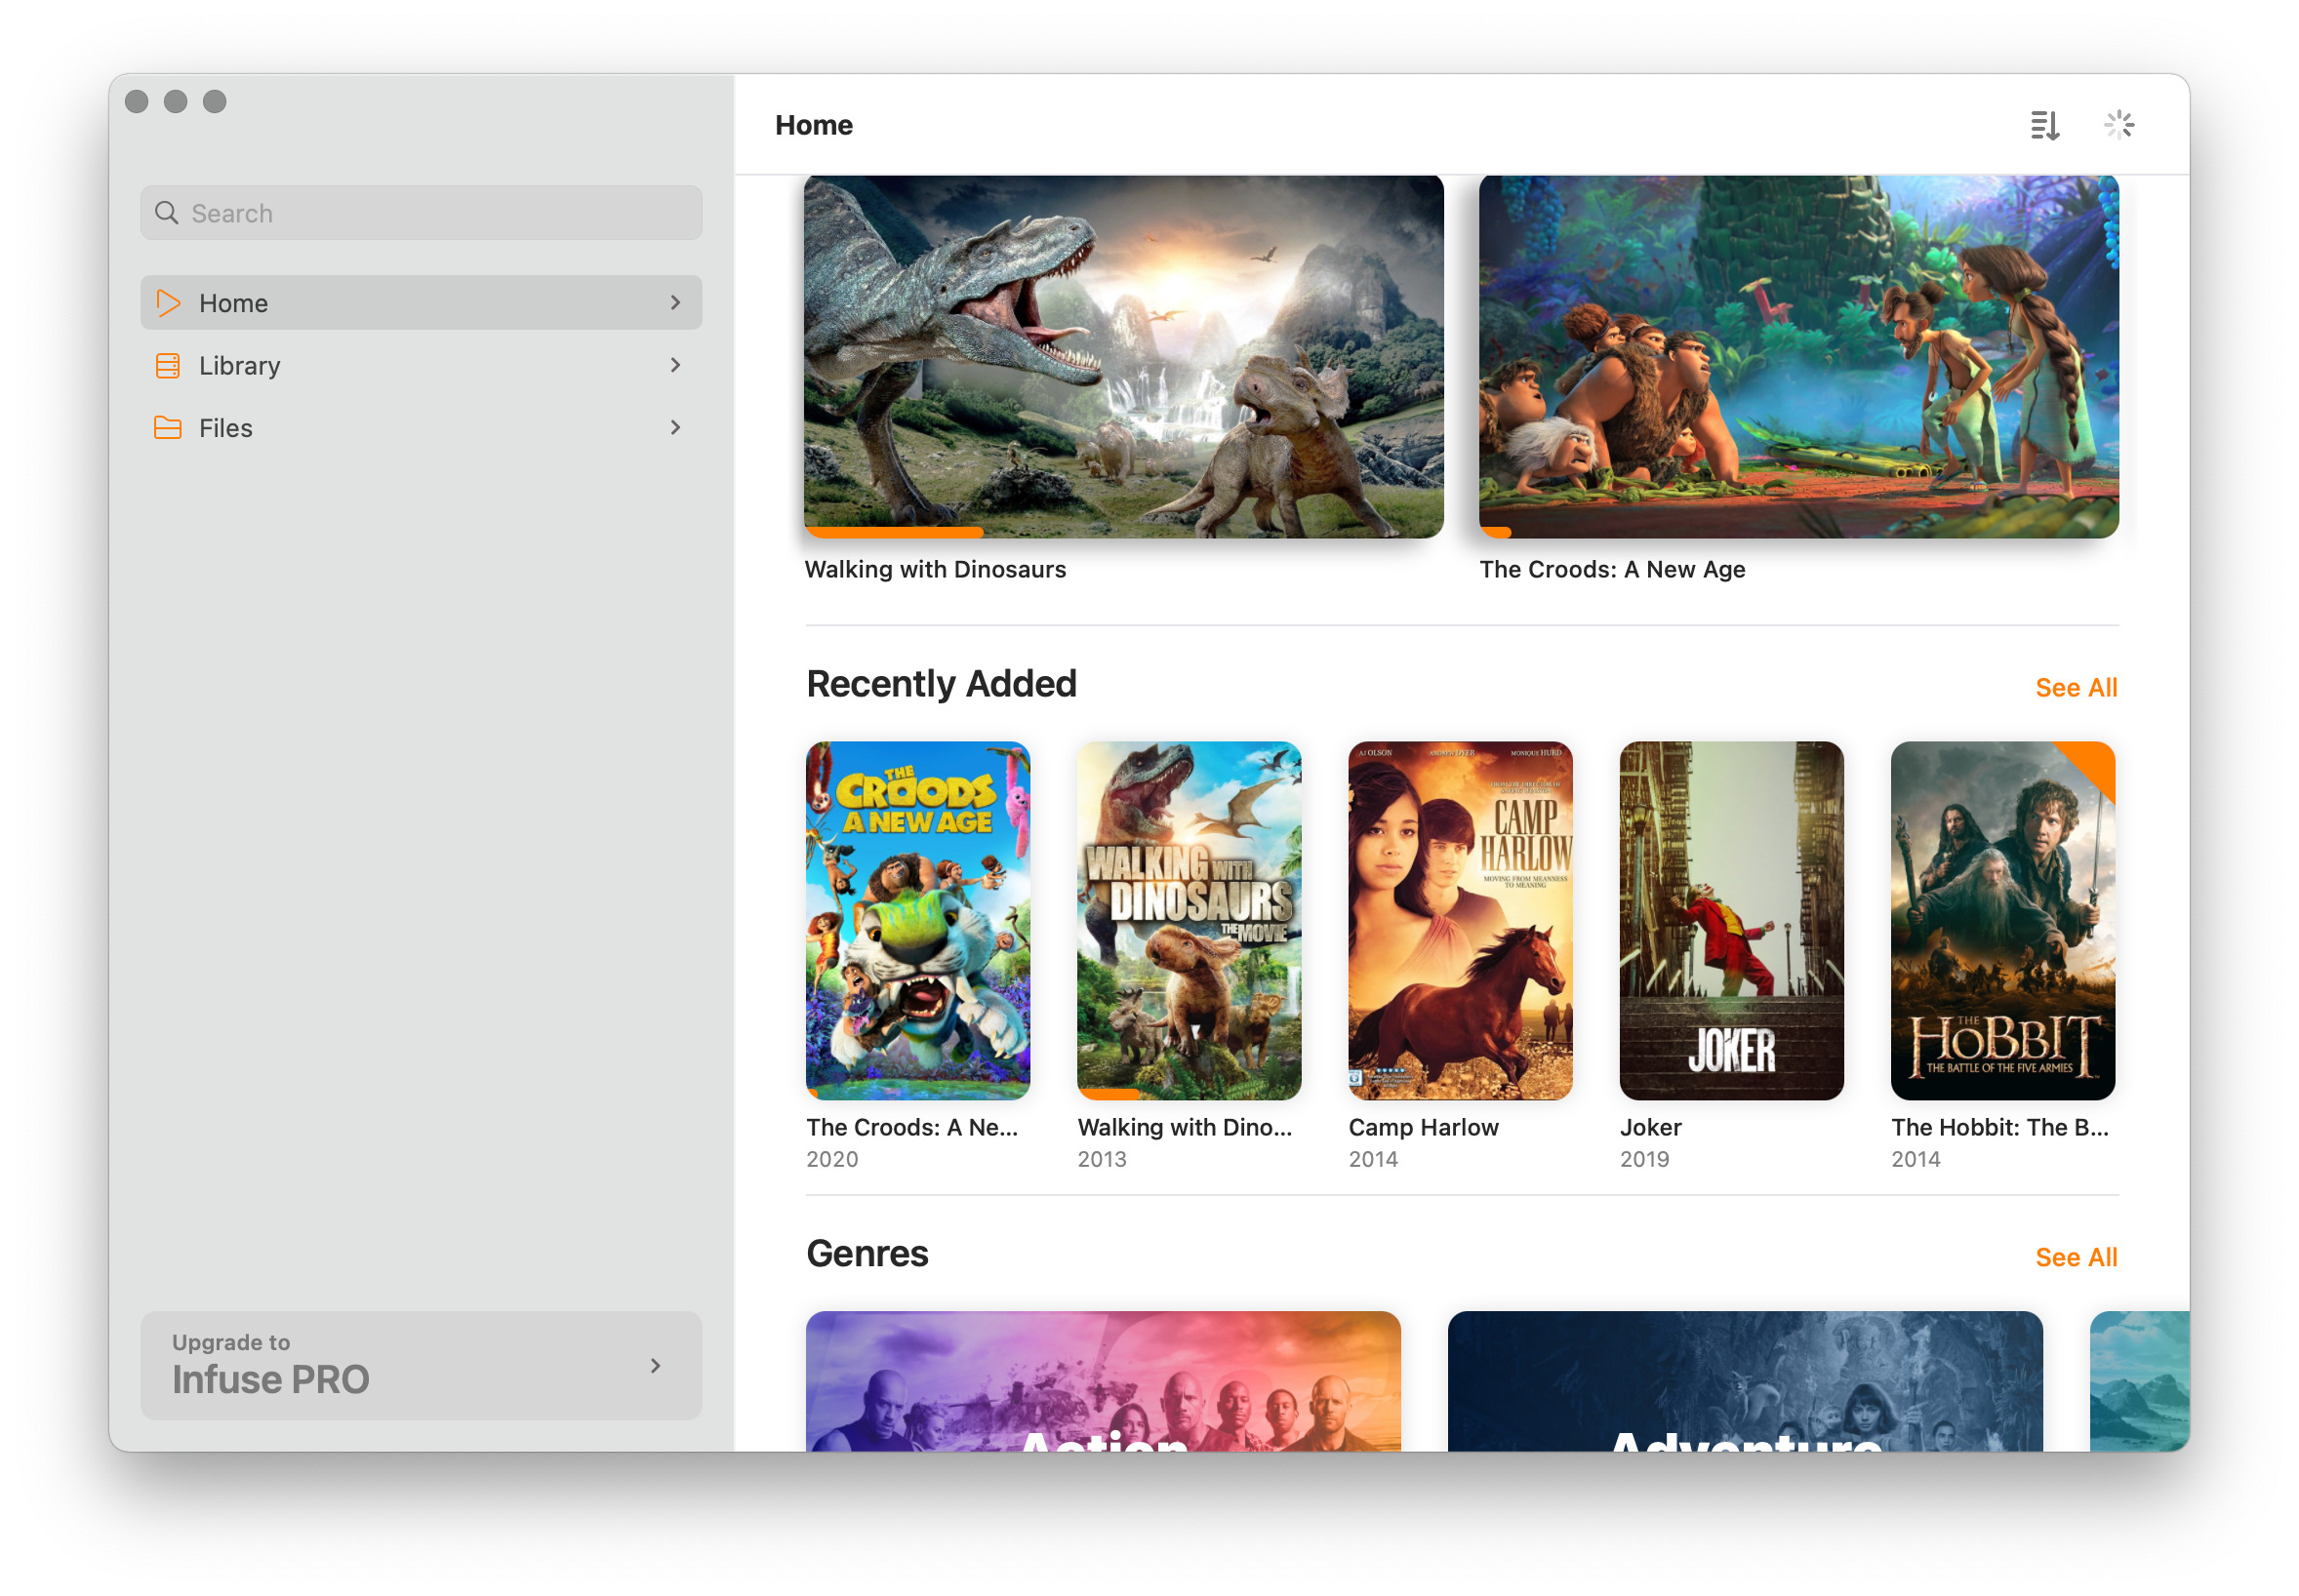Select the Library item in sidebar
The image size is (2299, 1596).
pos(240,366)
